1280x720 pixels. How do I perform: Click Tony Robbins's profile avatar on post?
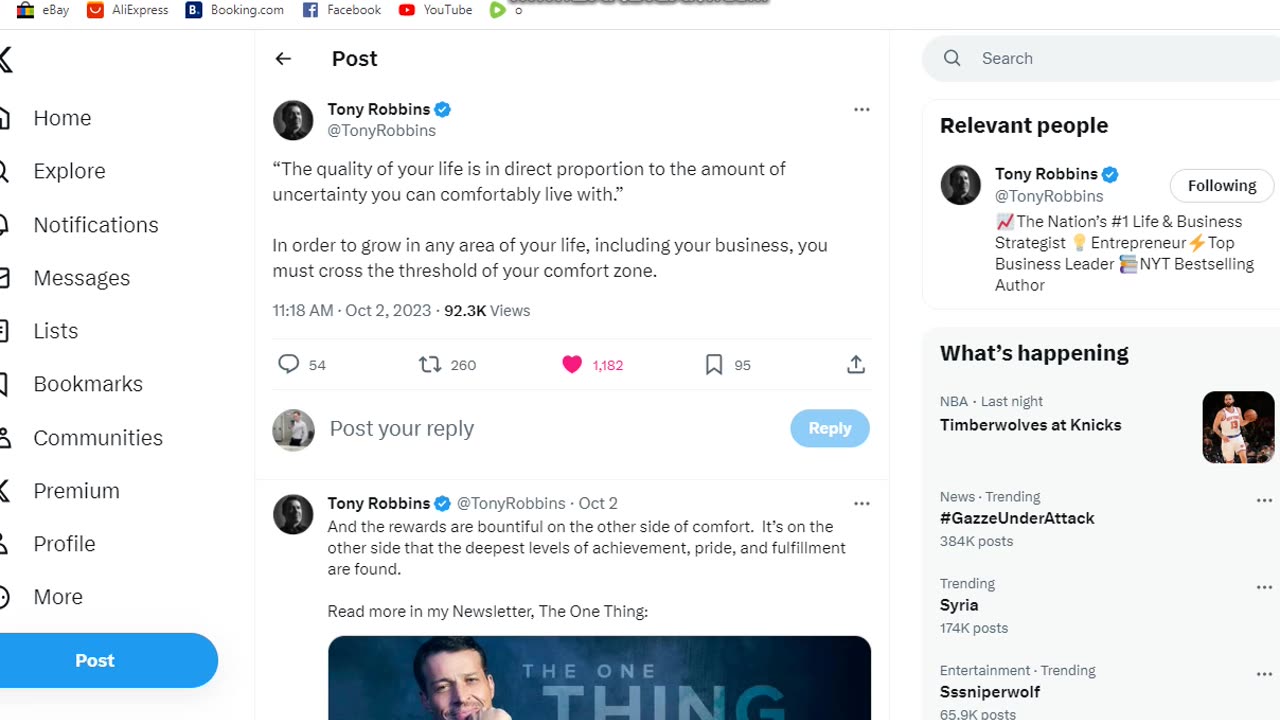pyautogui.click(x=293, y=120)
